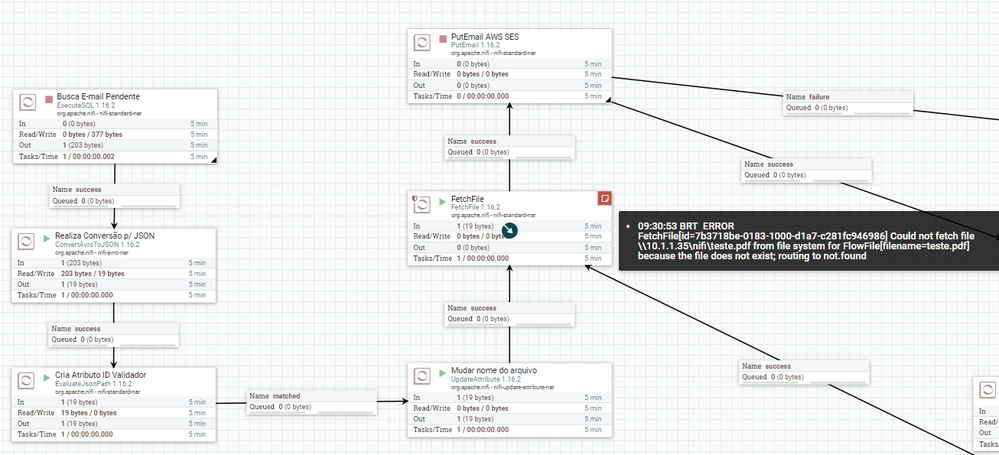Click the '203 bytes / 19 bytes' Read/Write value
Image resolution: width=999 pixels, height=455 pixels.
point(92,273)
